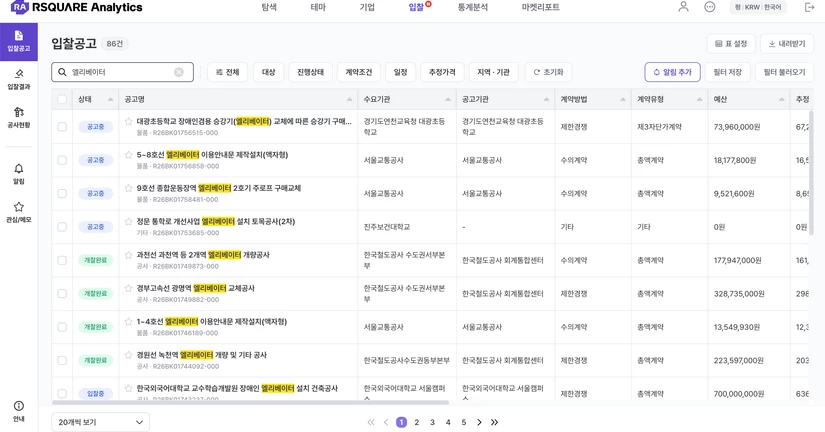Star the 5~8호선 엘리베이터 notice

pyautogui.click(x=128, y=155)
